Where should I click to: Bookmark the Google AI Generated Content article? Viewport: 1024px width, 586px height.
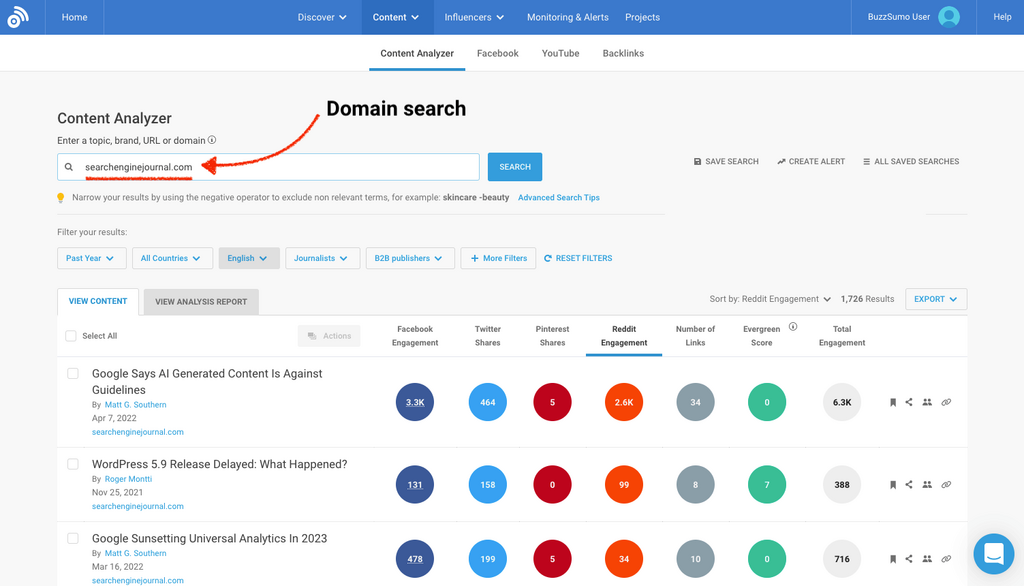tap(893, 402)
